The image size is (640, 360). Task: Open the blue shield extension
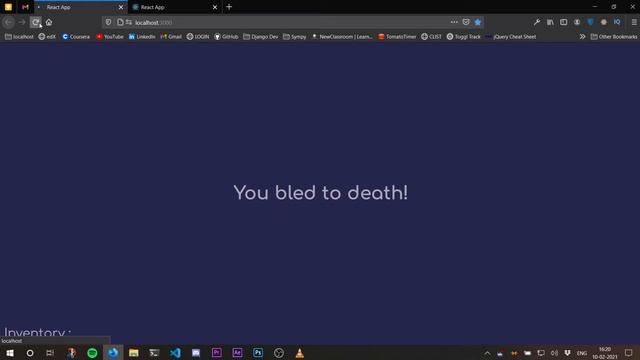click(590, 22)
